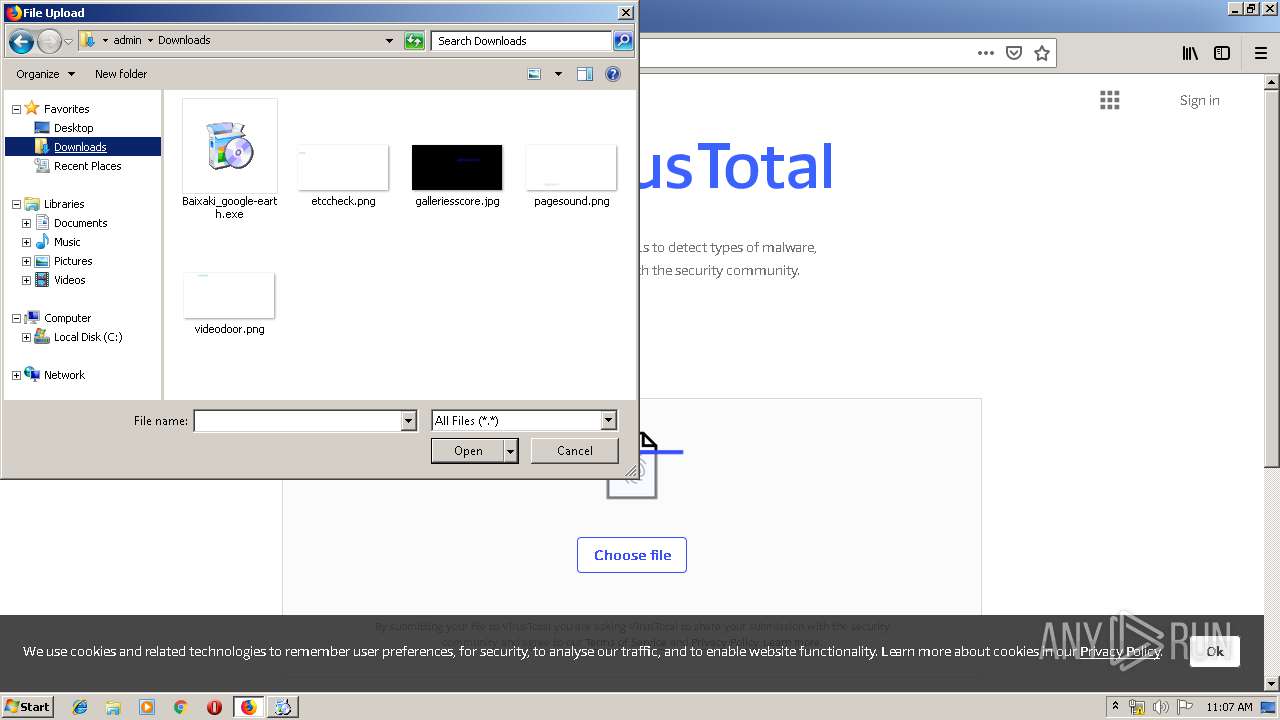Viewport: 1280px width, 720px height.
Task: Toggle Firefox sidebar icon
Action: click(x=1222, y=53)
